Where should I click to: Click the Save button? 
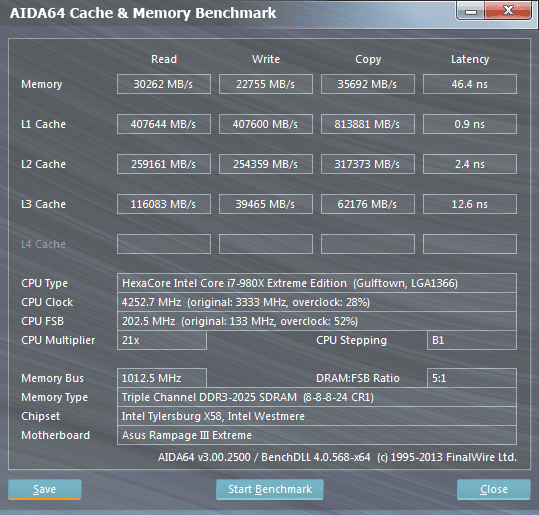pyautogui.click(x=45, y=489)
